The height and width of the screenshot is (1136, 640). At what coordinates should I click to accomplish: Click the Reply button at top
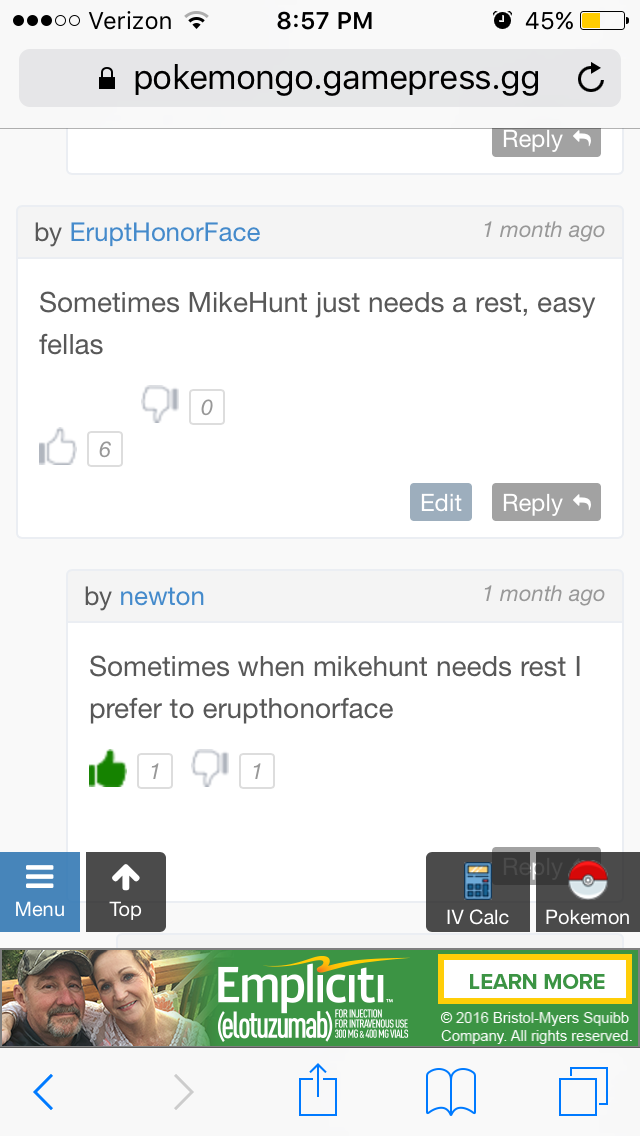(547, 140)
